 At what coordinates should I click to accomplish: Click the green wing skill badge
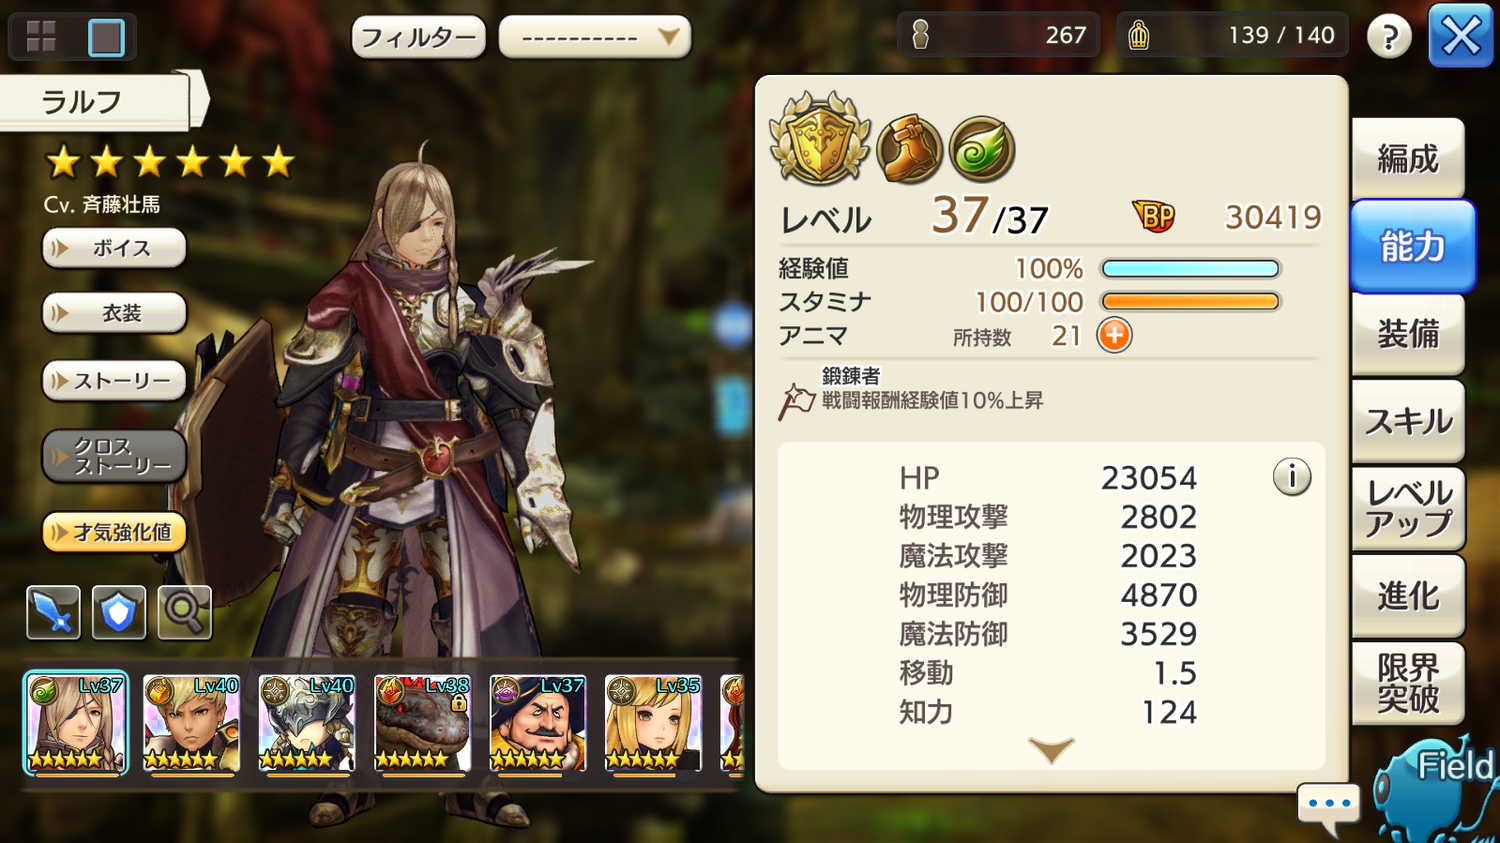[982, 149]
